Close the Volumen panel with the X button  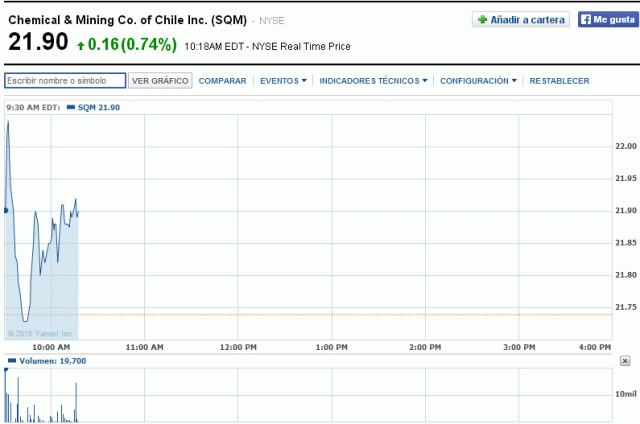click(625, 361)
